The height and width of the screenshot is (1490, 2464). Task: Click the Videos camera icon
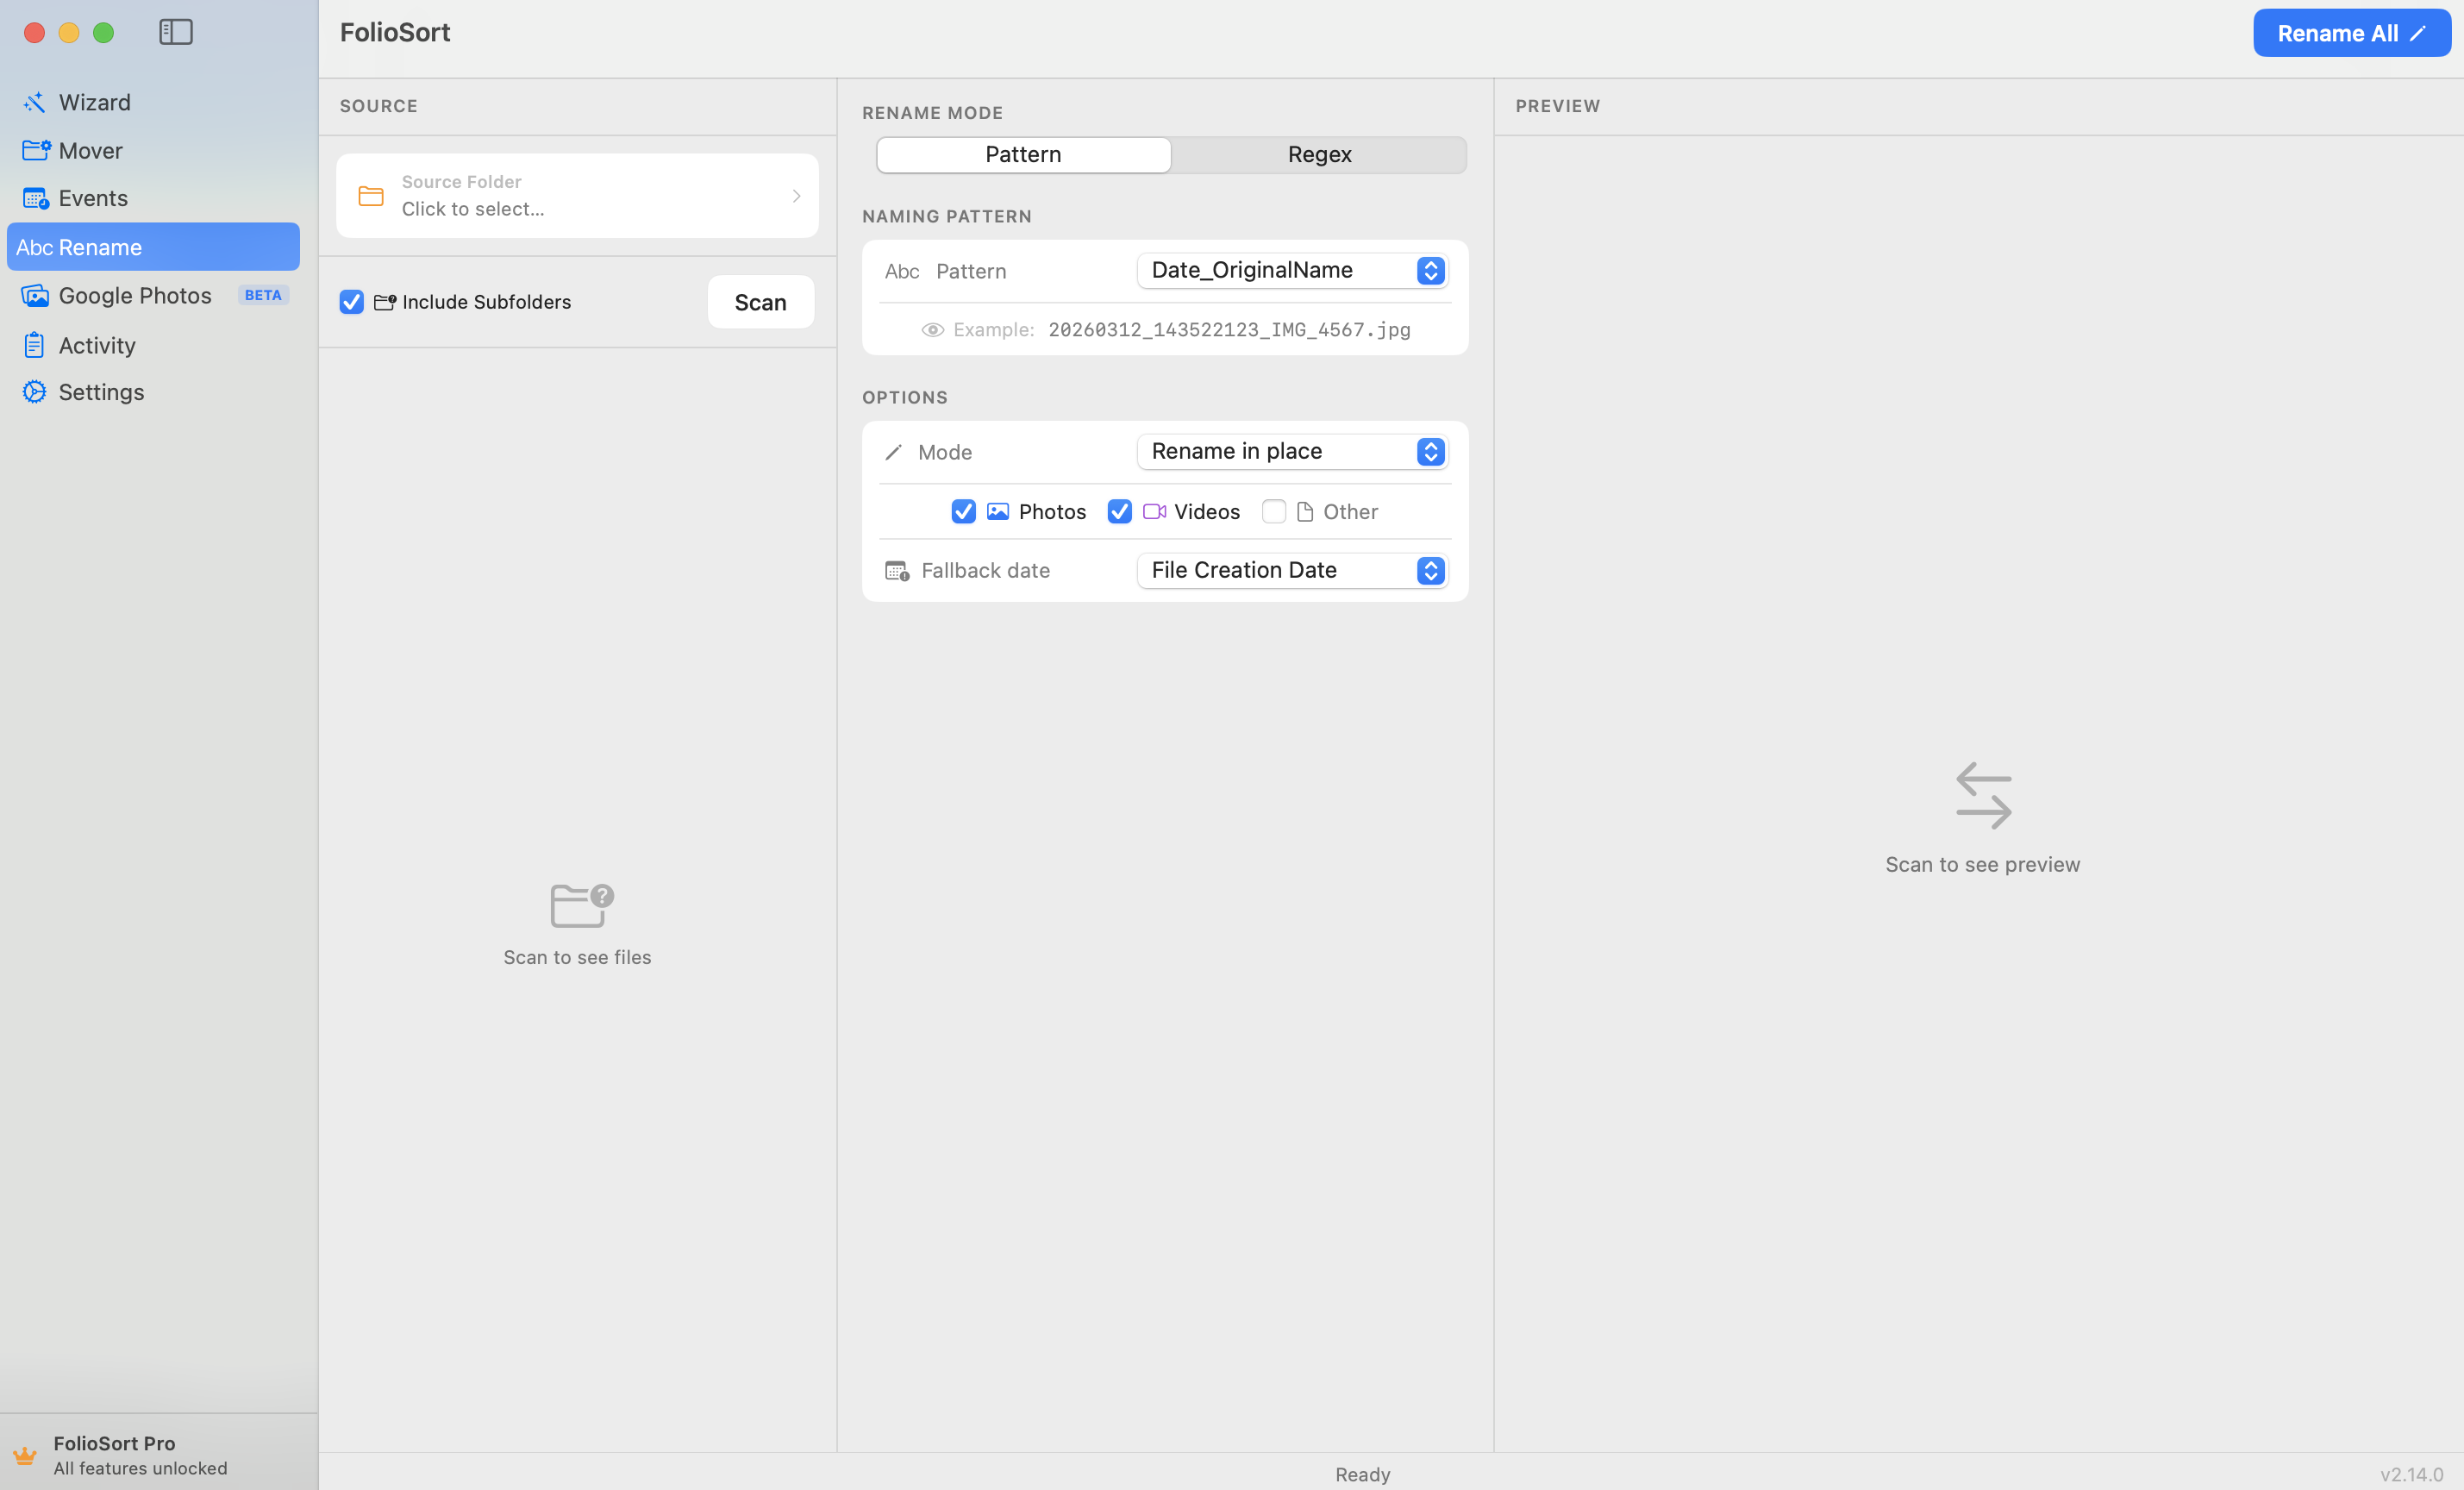pyautogui.click(x=1154, y=511)
